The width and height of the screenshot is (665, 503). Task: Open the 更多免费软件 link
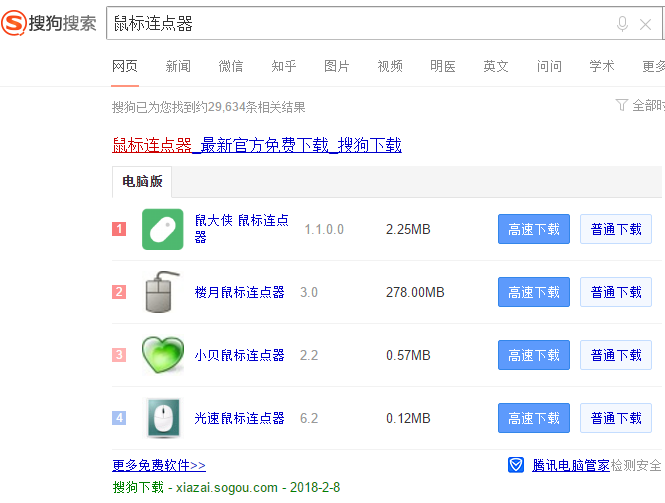[x=159, y=465]
